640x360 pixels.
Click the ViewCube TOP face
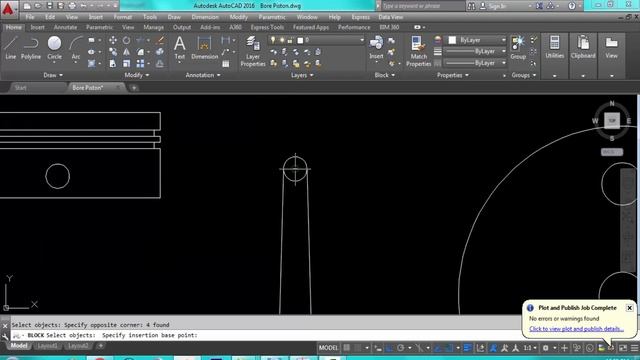point(612,121)
